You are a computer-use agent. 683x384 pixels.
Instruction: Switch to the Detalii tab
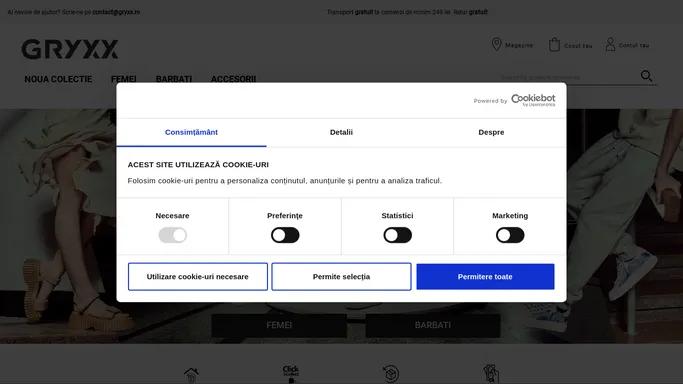point(341,132)
